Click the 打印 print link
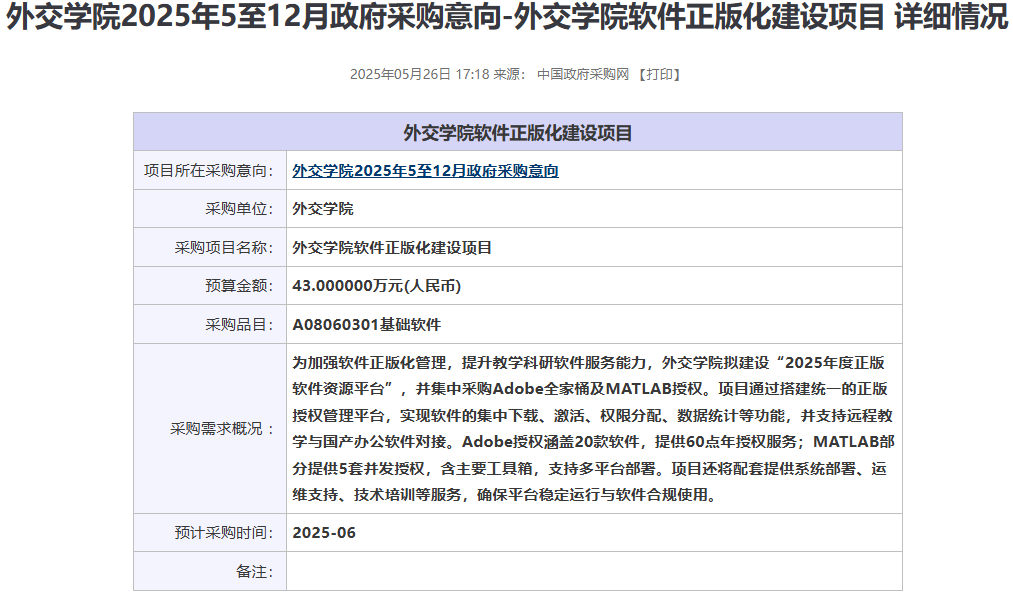1013x596 pixels. (659, 74)
